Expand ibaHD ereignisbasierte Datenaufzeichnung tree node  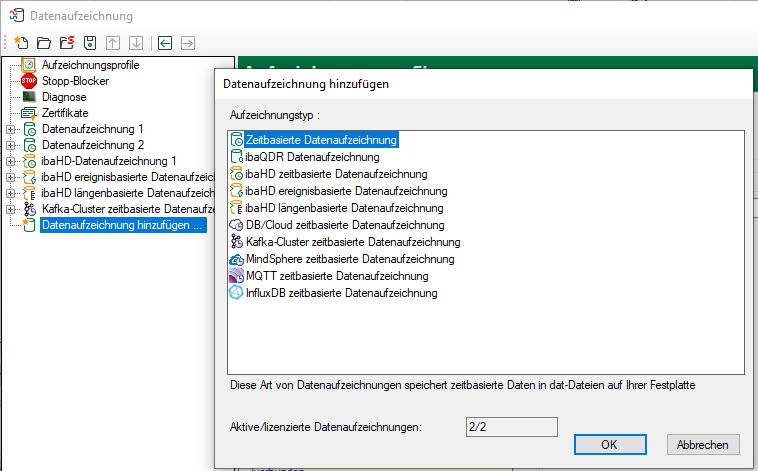[10, 177]
